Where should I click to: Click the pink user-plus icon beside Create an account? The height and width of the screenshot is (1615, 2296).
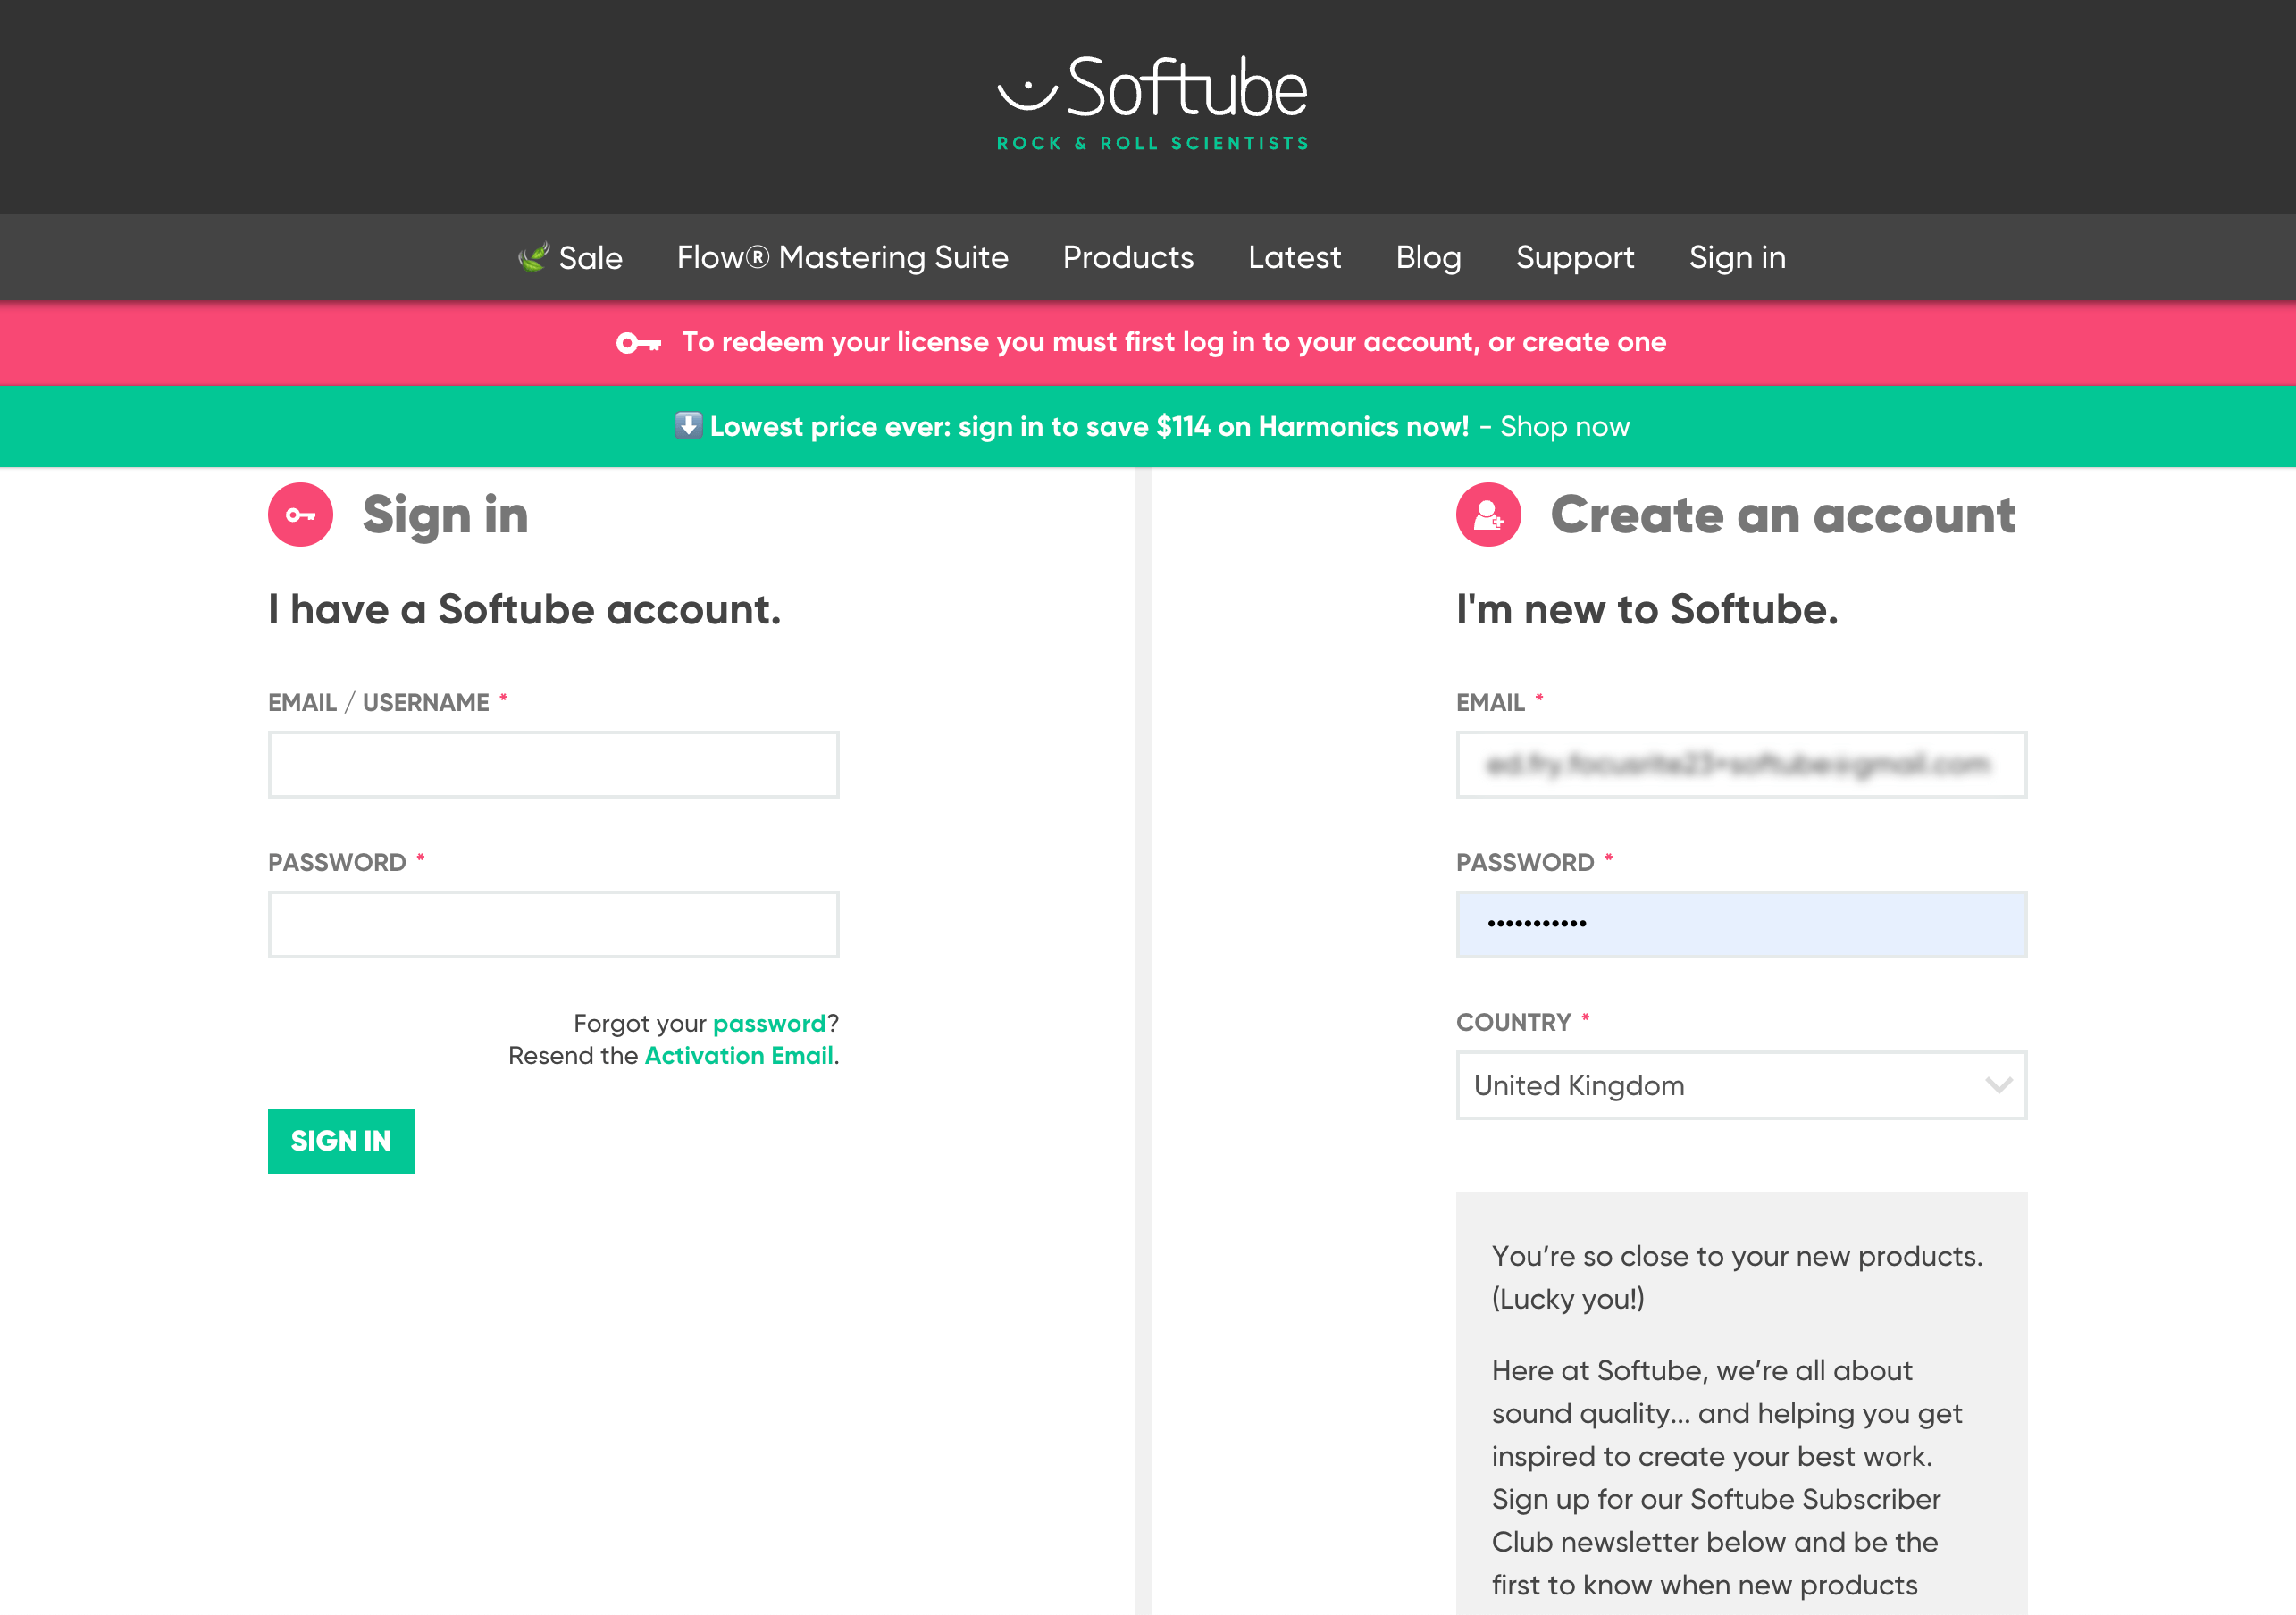tap(1488, 515)
